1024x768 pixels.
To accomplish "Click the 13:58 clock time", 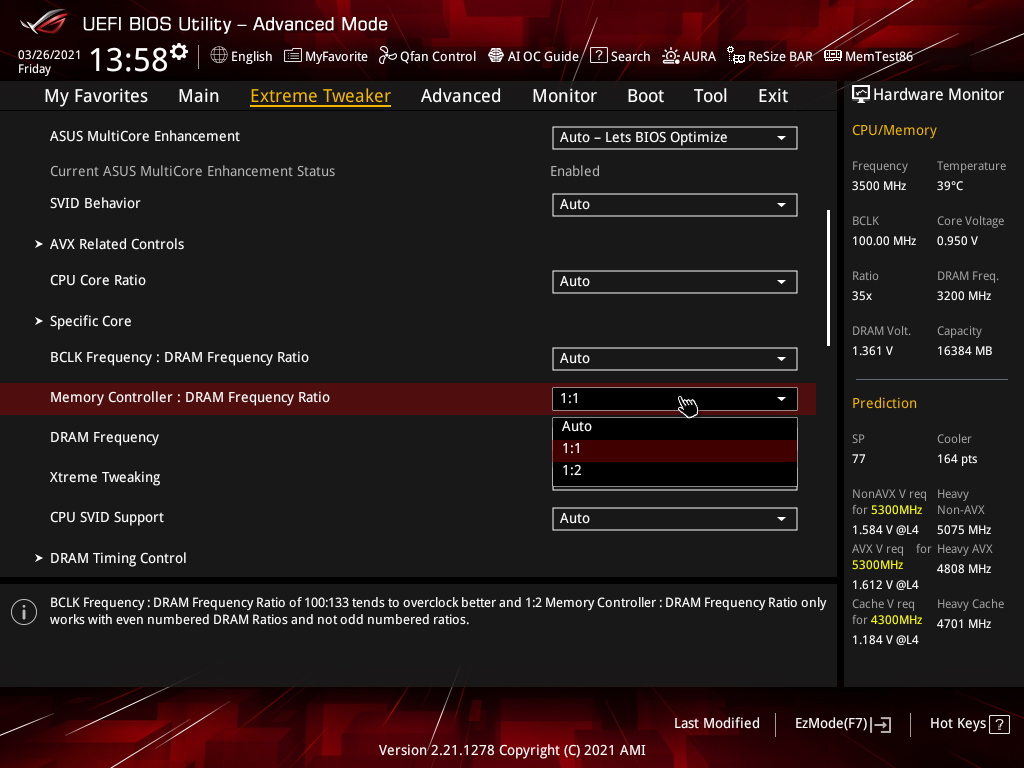I will tap(129, 60).
